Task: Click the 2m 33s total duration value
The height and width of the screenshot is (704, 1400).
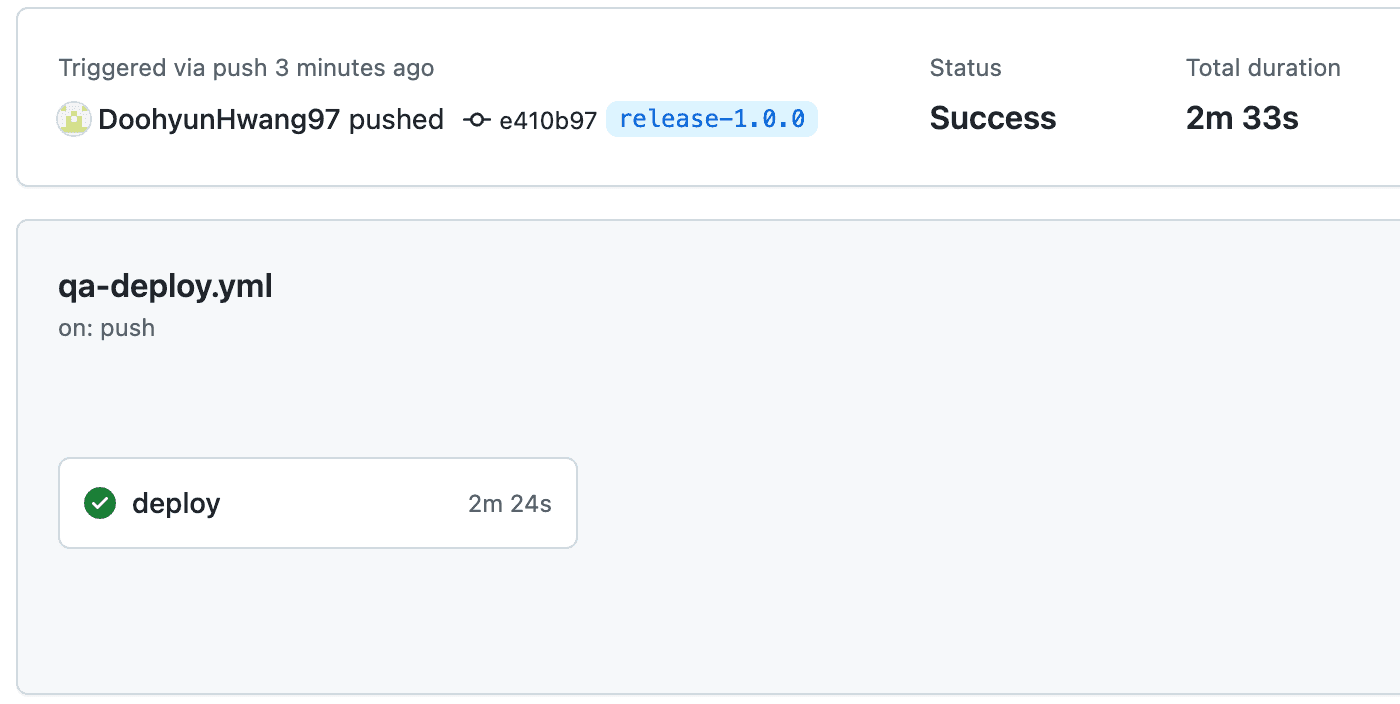Action: pyautogui.click(x=1241, y=118)
